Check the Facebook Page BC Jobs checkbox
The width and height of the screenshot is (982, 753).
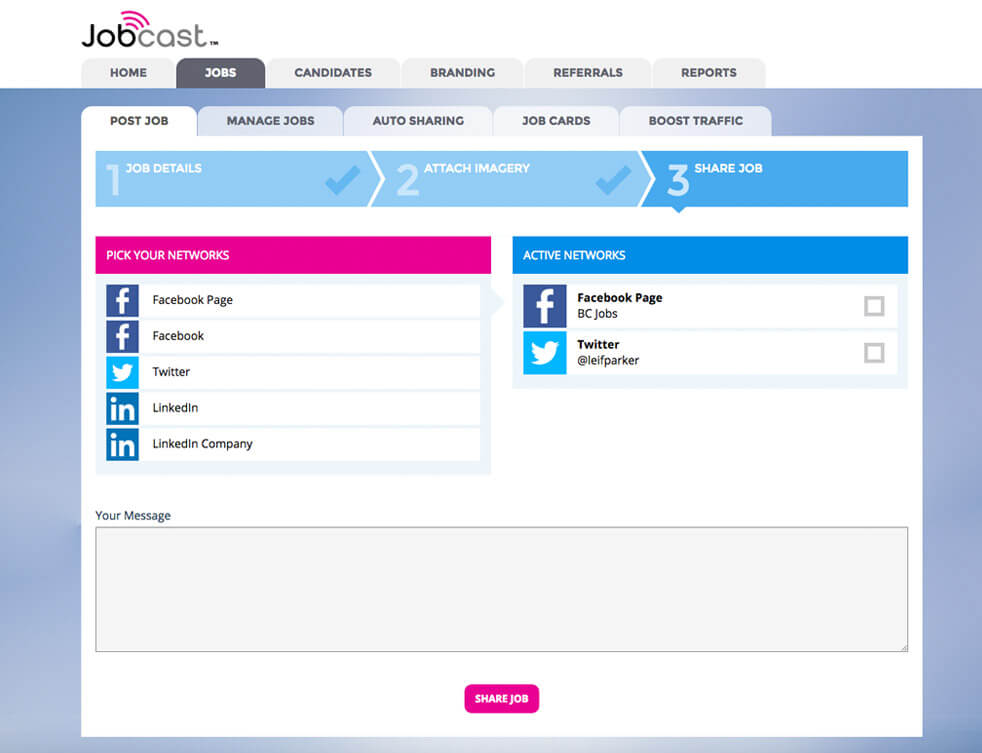coord(874,306)
